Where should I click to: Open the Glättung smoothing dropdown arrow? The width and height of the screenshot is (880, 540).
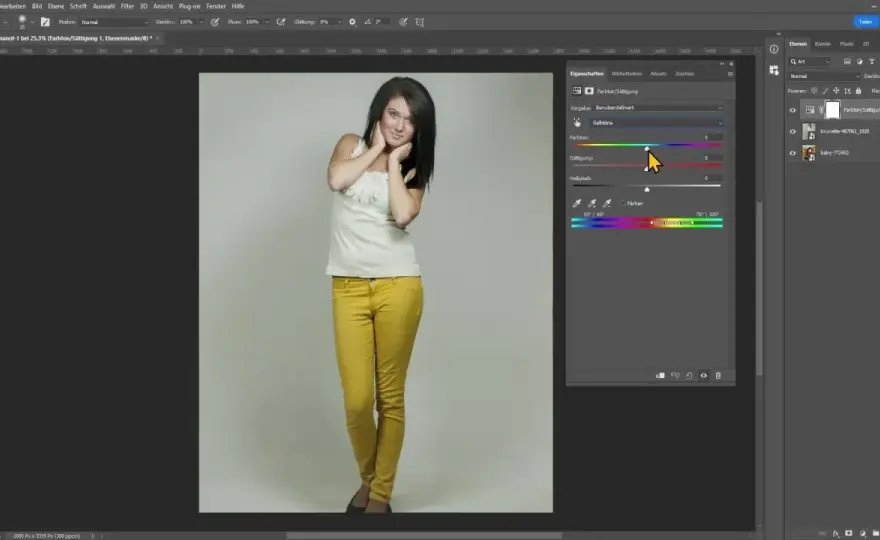[x=339, y=22]
